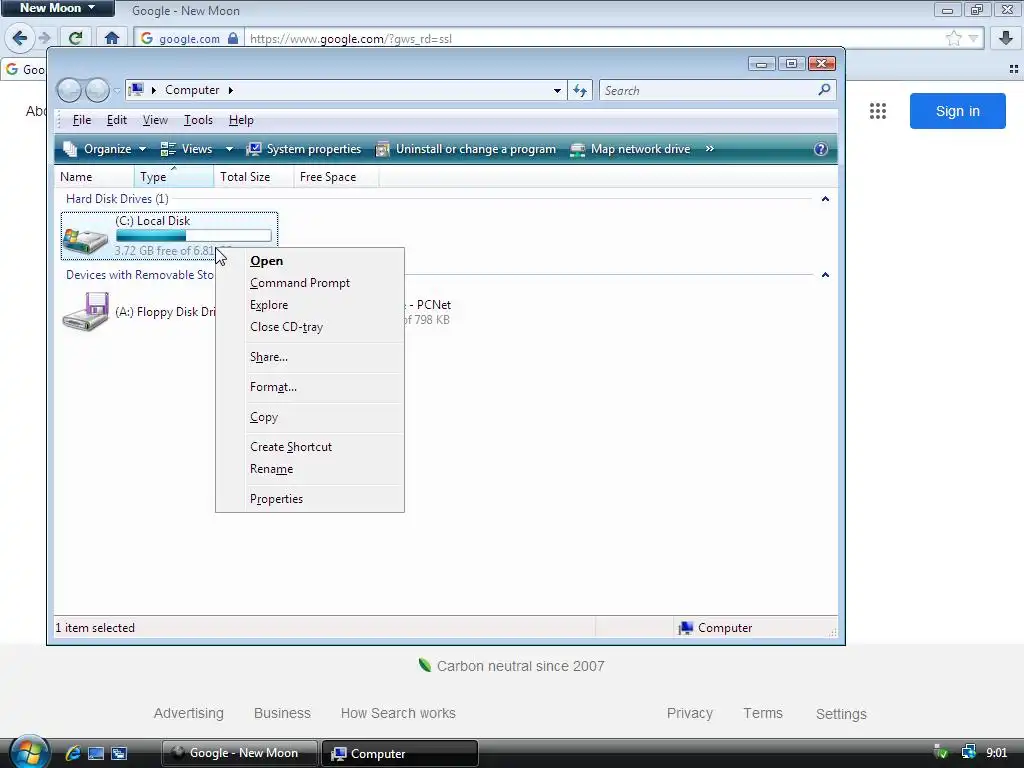1024x768 pixels.
Task: Open the Google apps grid
Action: pyautogui.click(x=878, y=111)
